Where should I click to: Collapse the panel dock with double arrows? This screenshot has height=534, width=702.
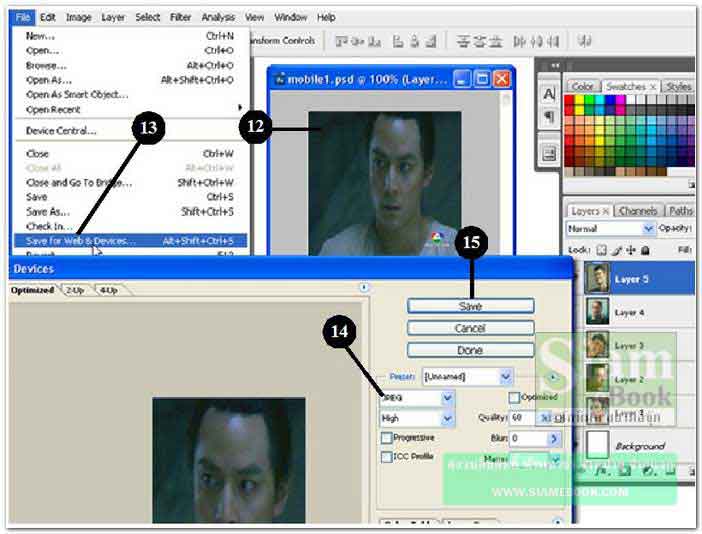point(556,65)
